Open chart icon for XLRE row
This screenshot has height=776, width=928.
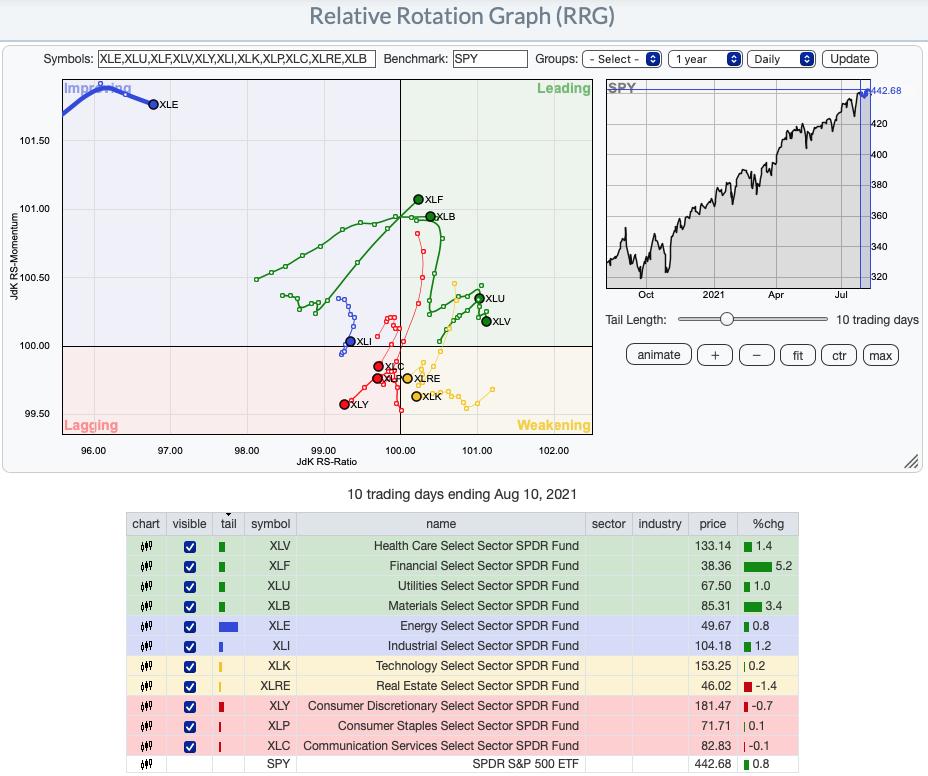[146, 687]
